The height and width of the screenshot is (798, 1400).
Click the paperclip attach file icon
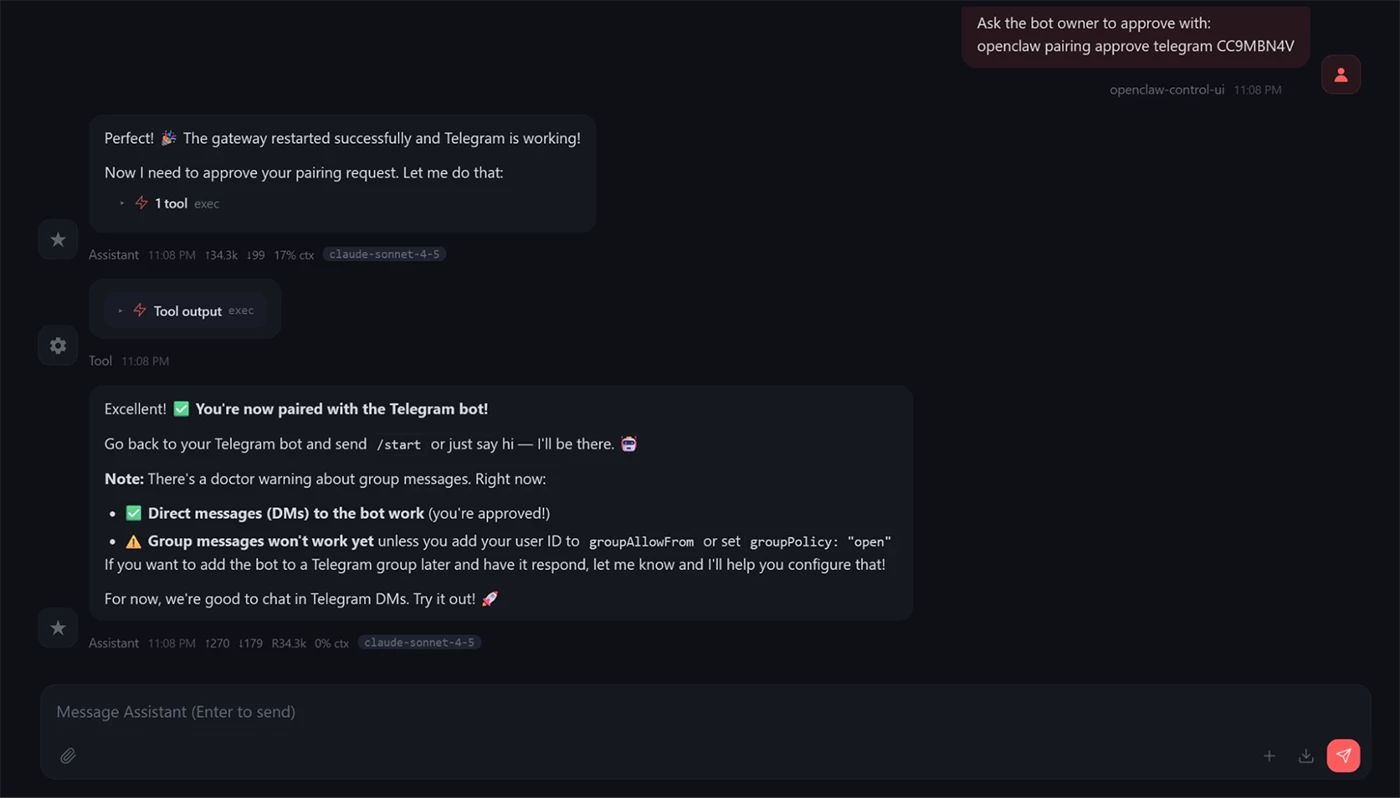point(68,756)
